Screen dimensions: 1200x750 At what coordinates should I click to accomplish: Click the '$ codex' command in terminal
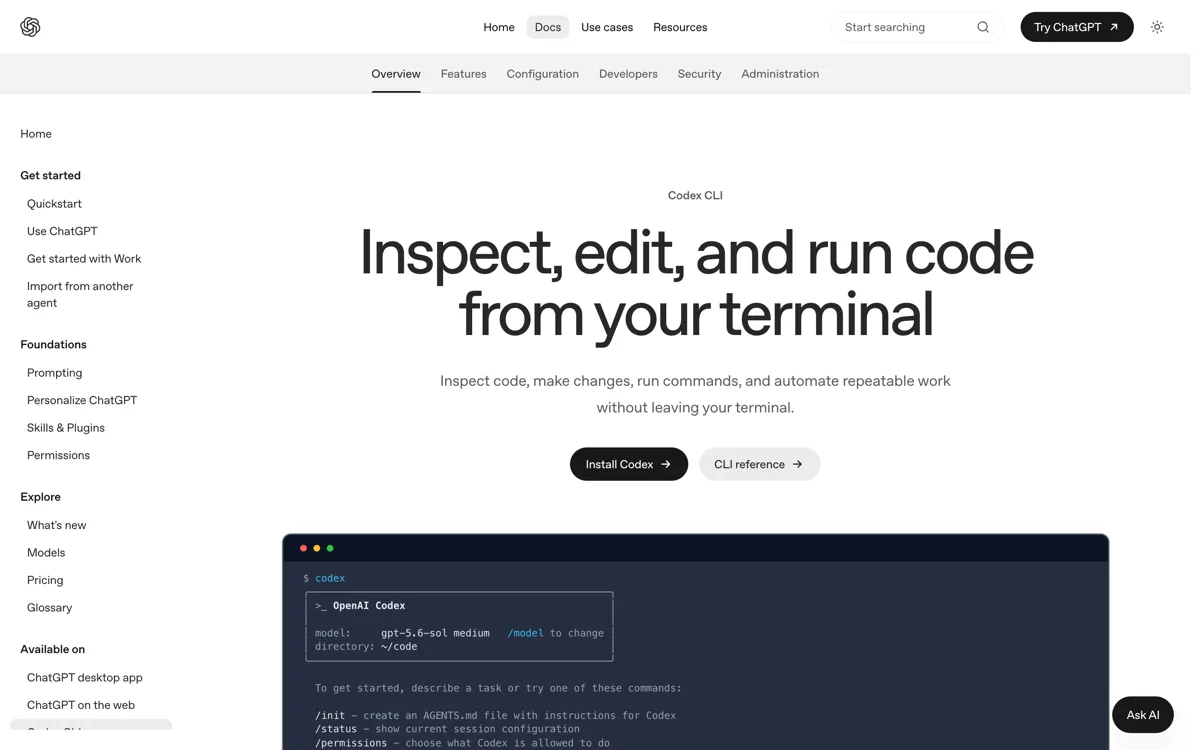(324, 578)
